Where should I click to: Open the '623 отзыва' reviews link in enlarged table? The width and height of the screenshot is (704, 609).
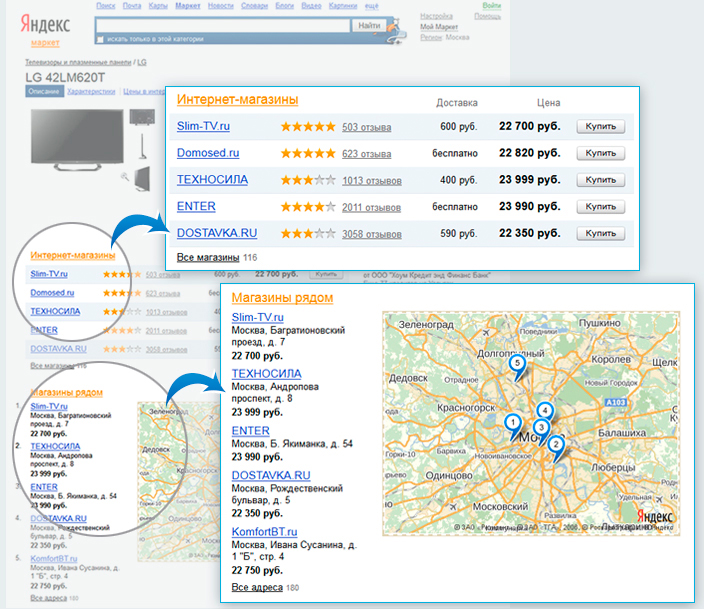click(x=366, y=154)
